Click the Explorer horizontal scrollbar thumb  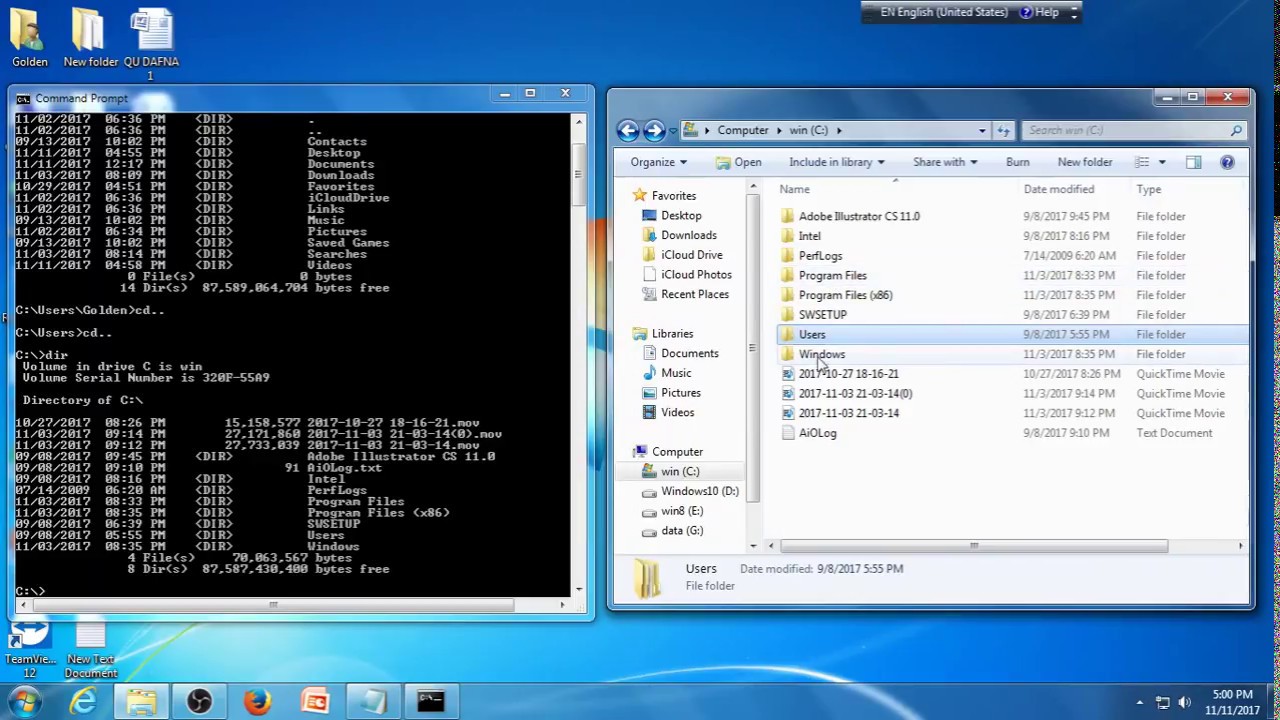[973, 546]
